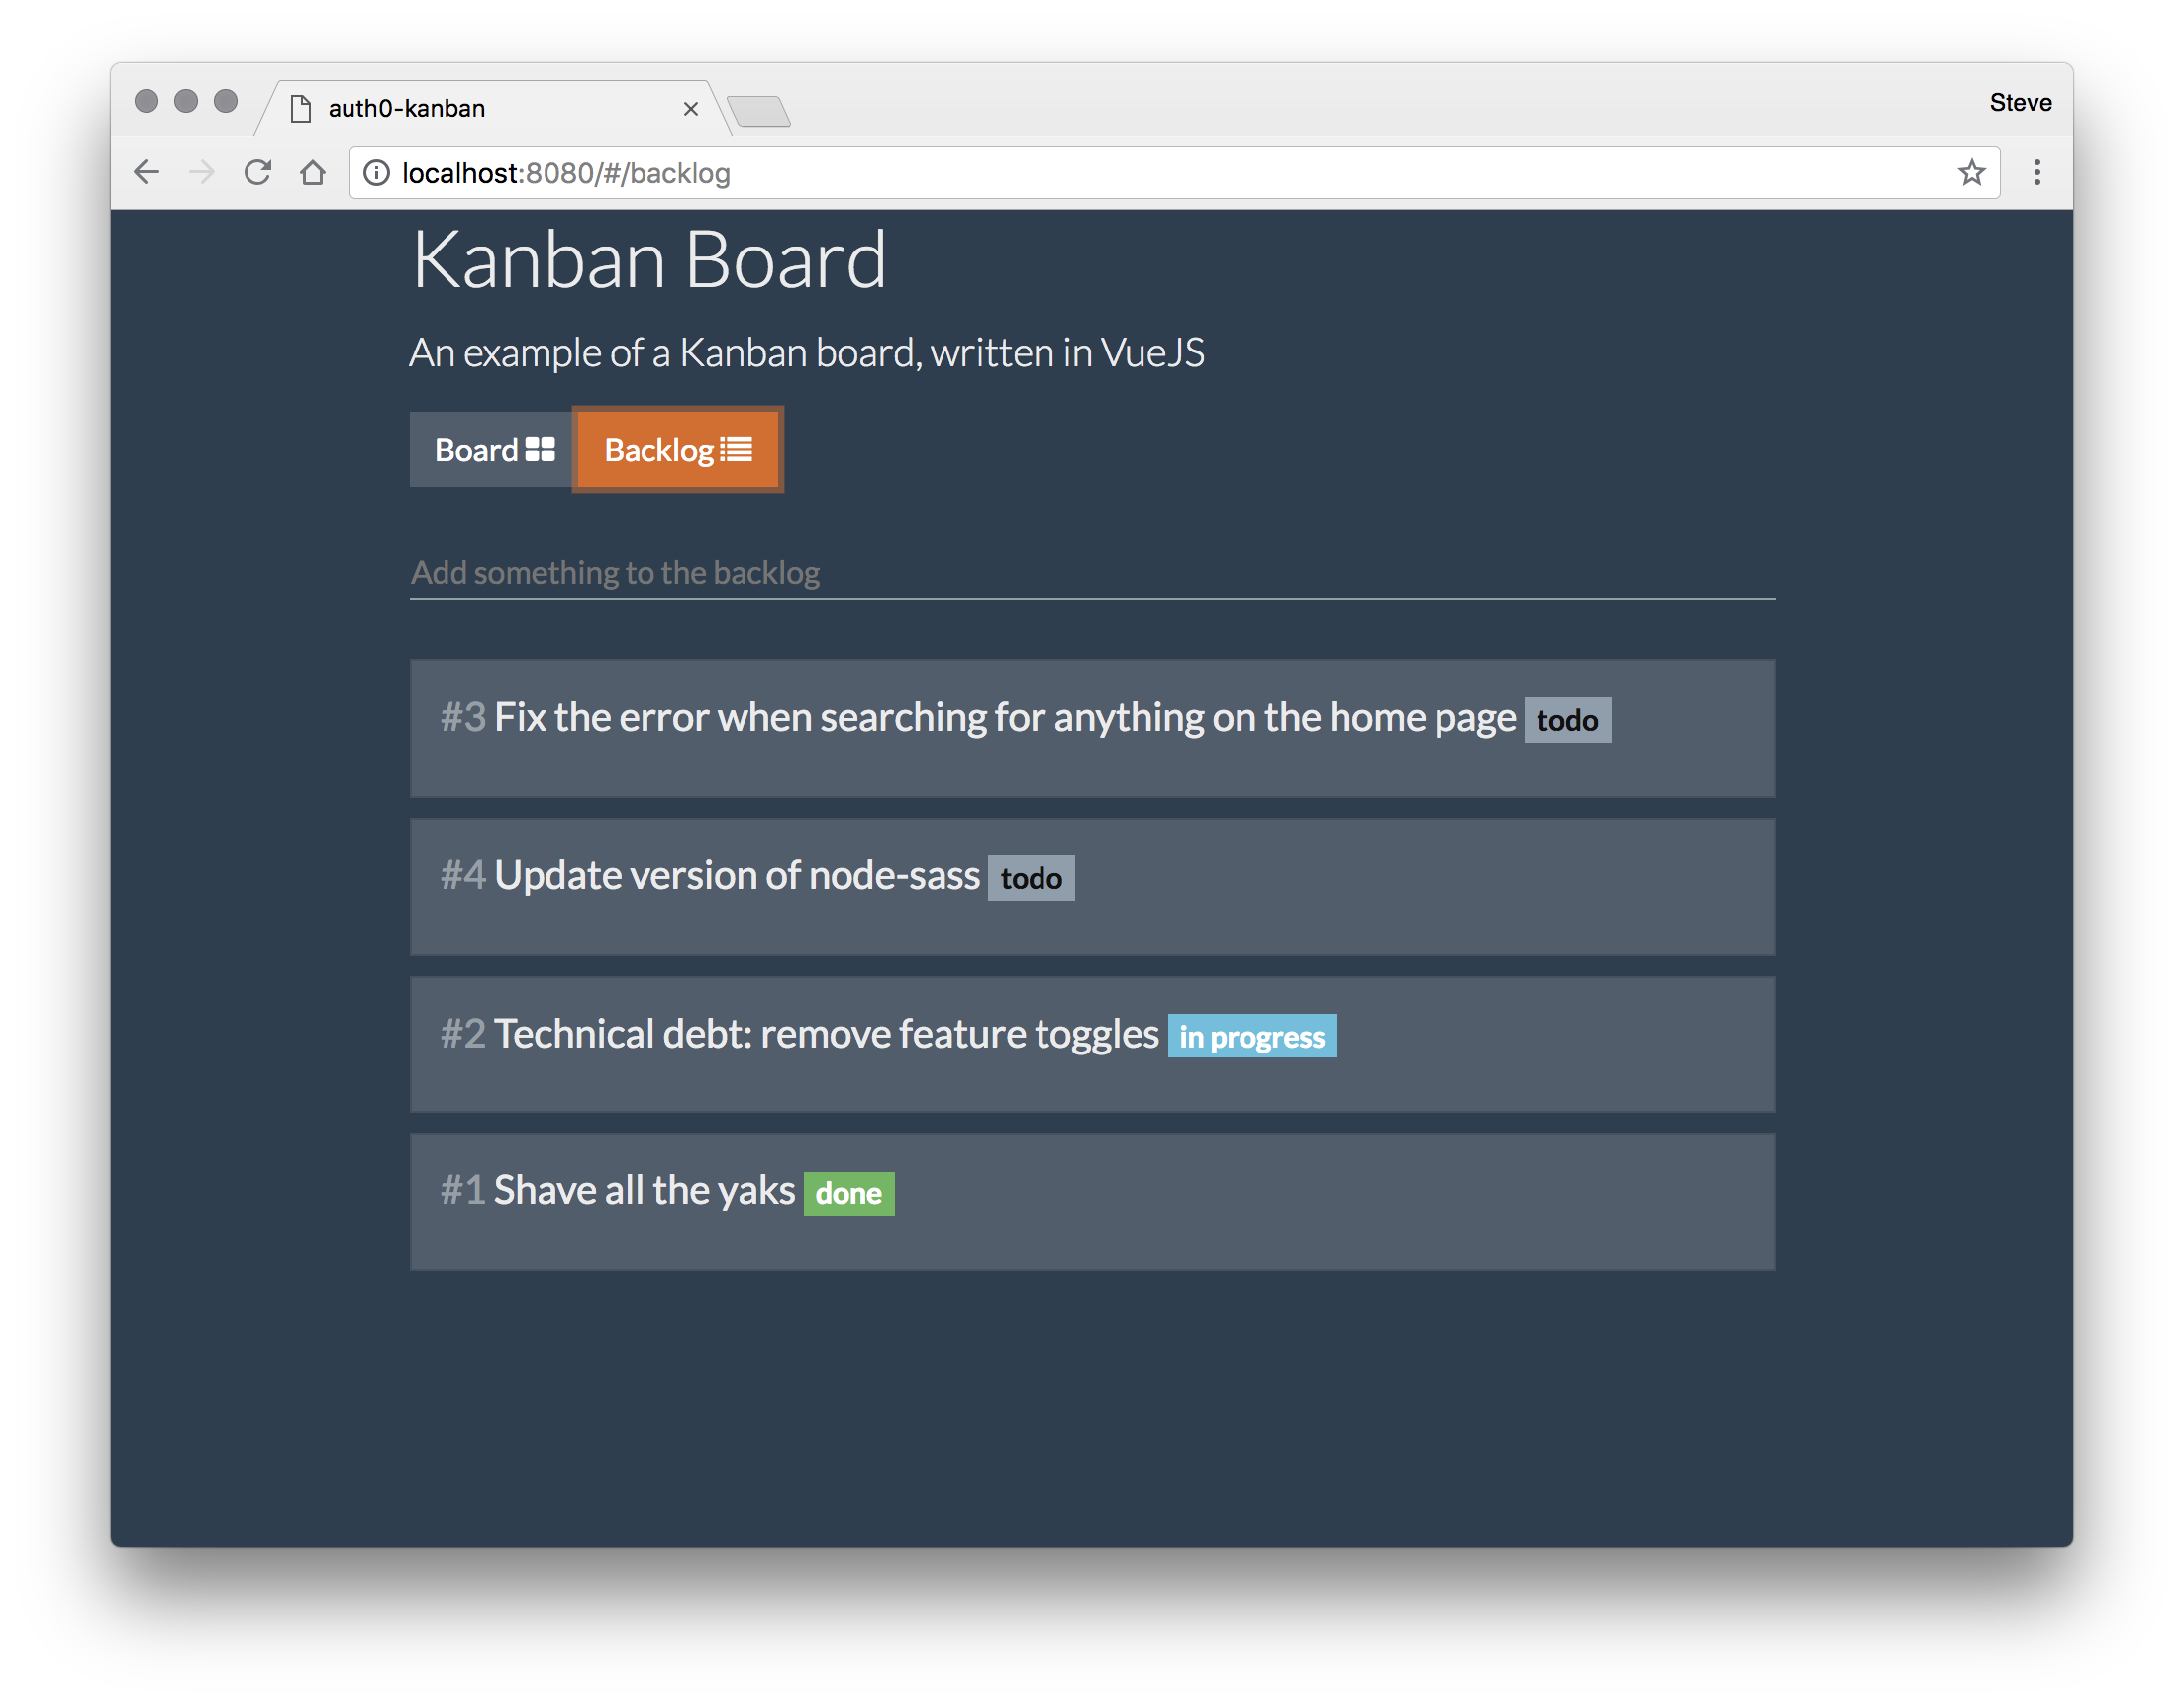Image resolution: width=2184 pixels, height=1705 pixels.
Task: Click the browser forward arrow
Action: pos(202,173)
